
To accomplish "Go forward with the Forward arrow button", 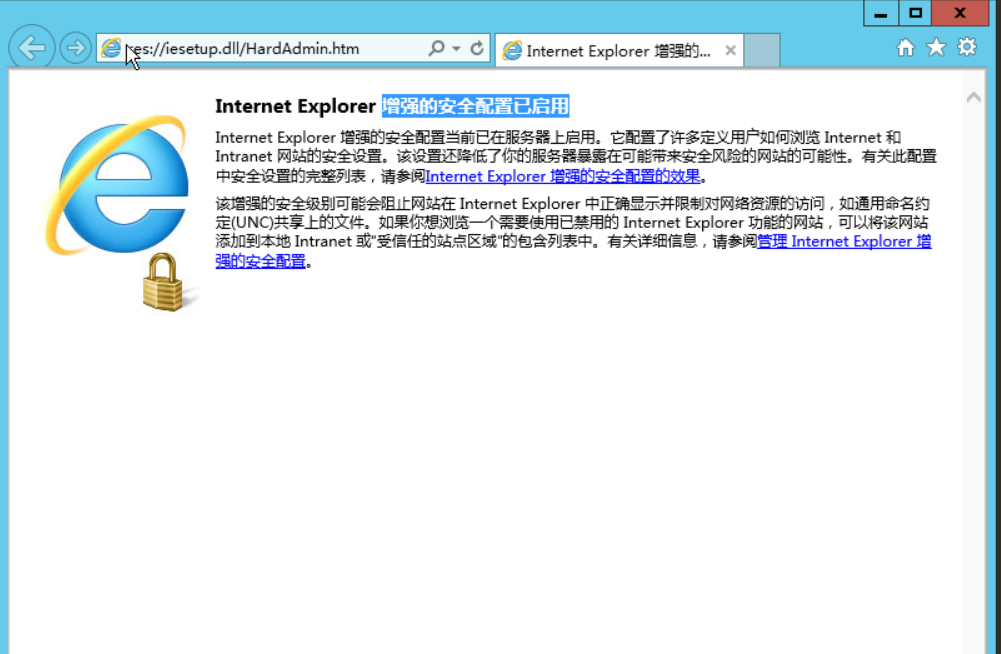I will tap(75, 48).
